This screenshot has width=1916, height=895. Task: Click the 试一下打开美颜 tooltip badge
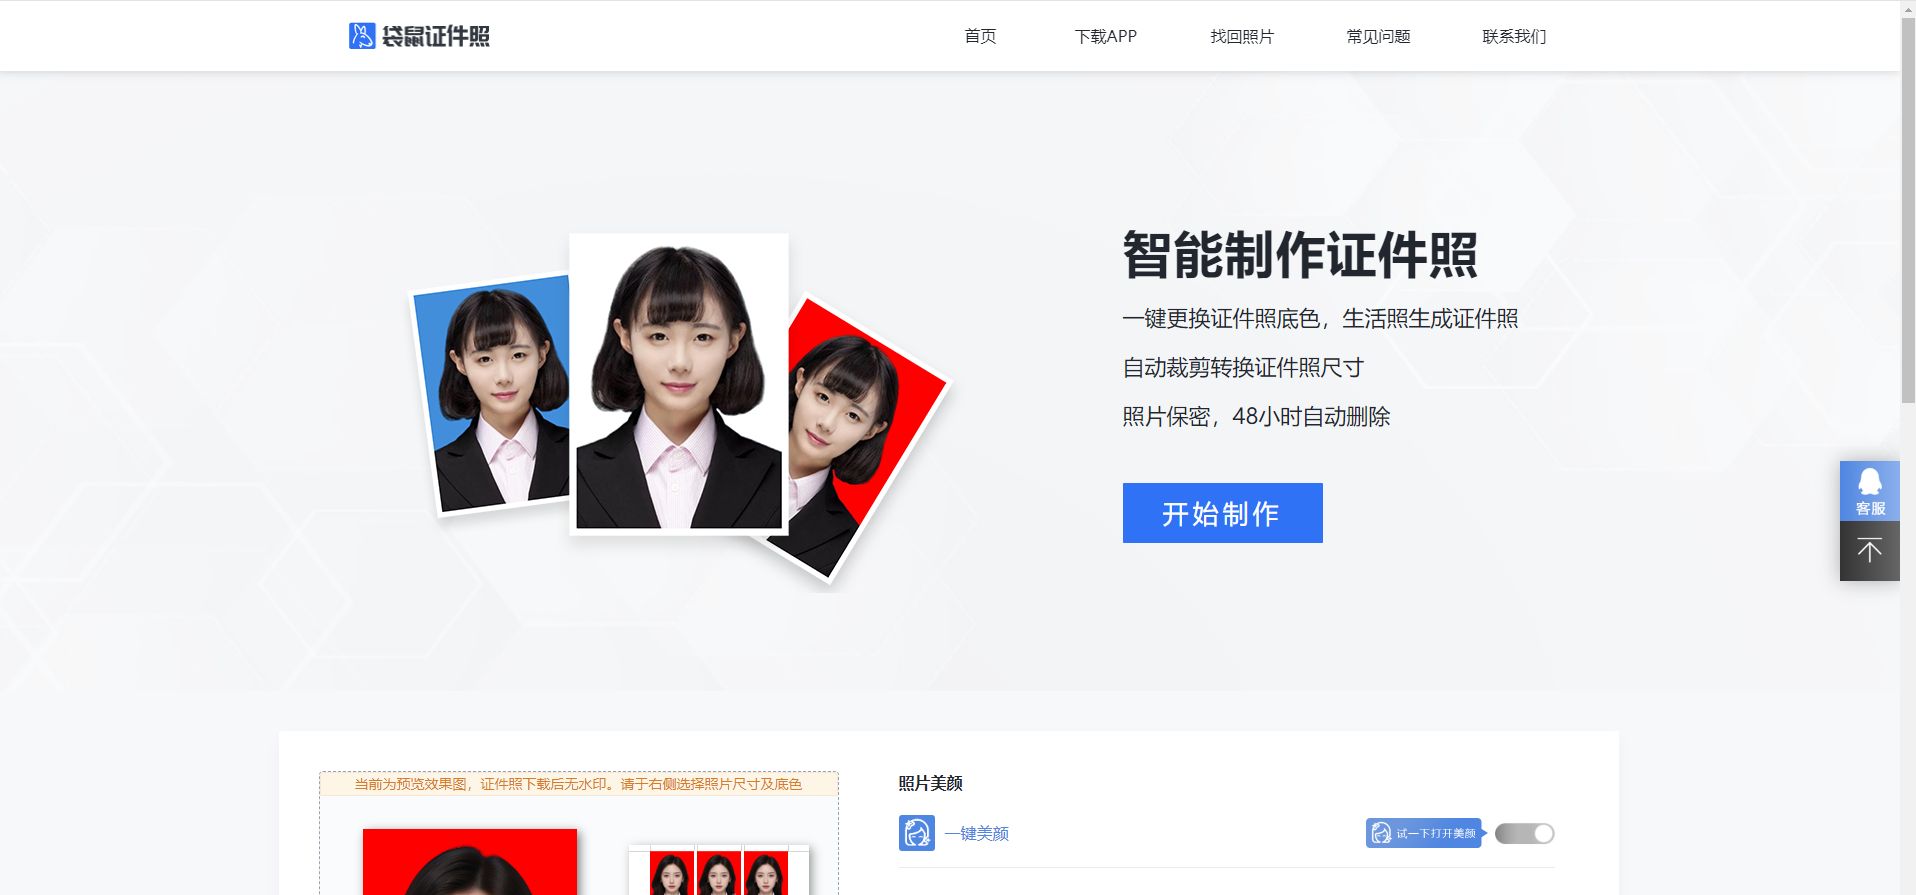(x=1425, y=833)
